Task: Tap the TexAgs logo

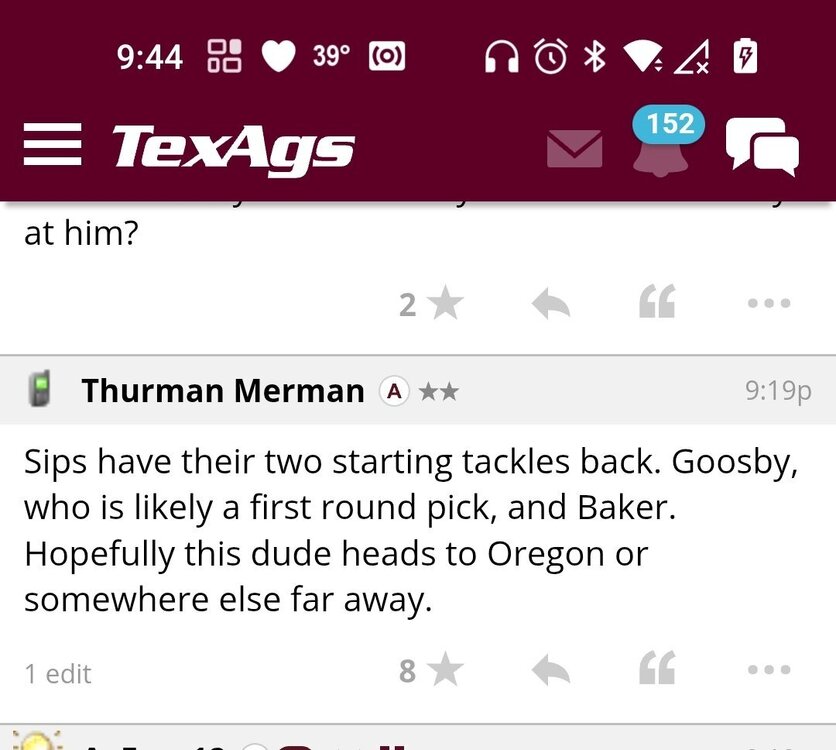Action: point(233,148)
